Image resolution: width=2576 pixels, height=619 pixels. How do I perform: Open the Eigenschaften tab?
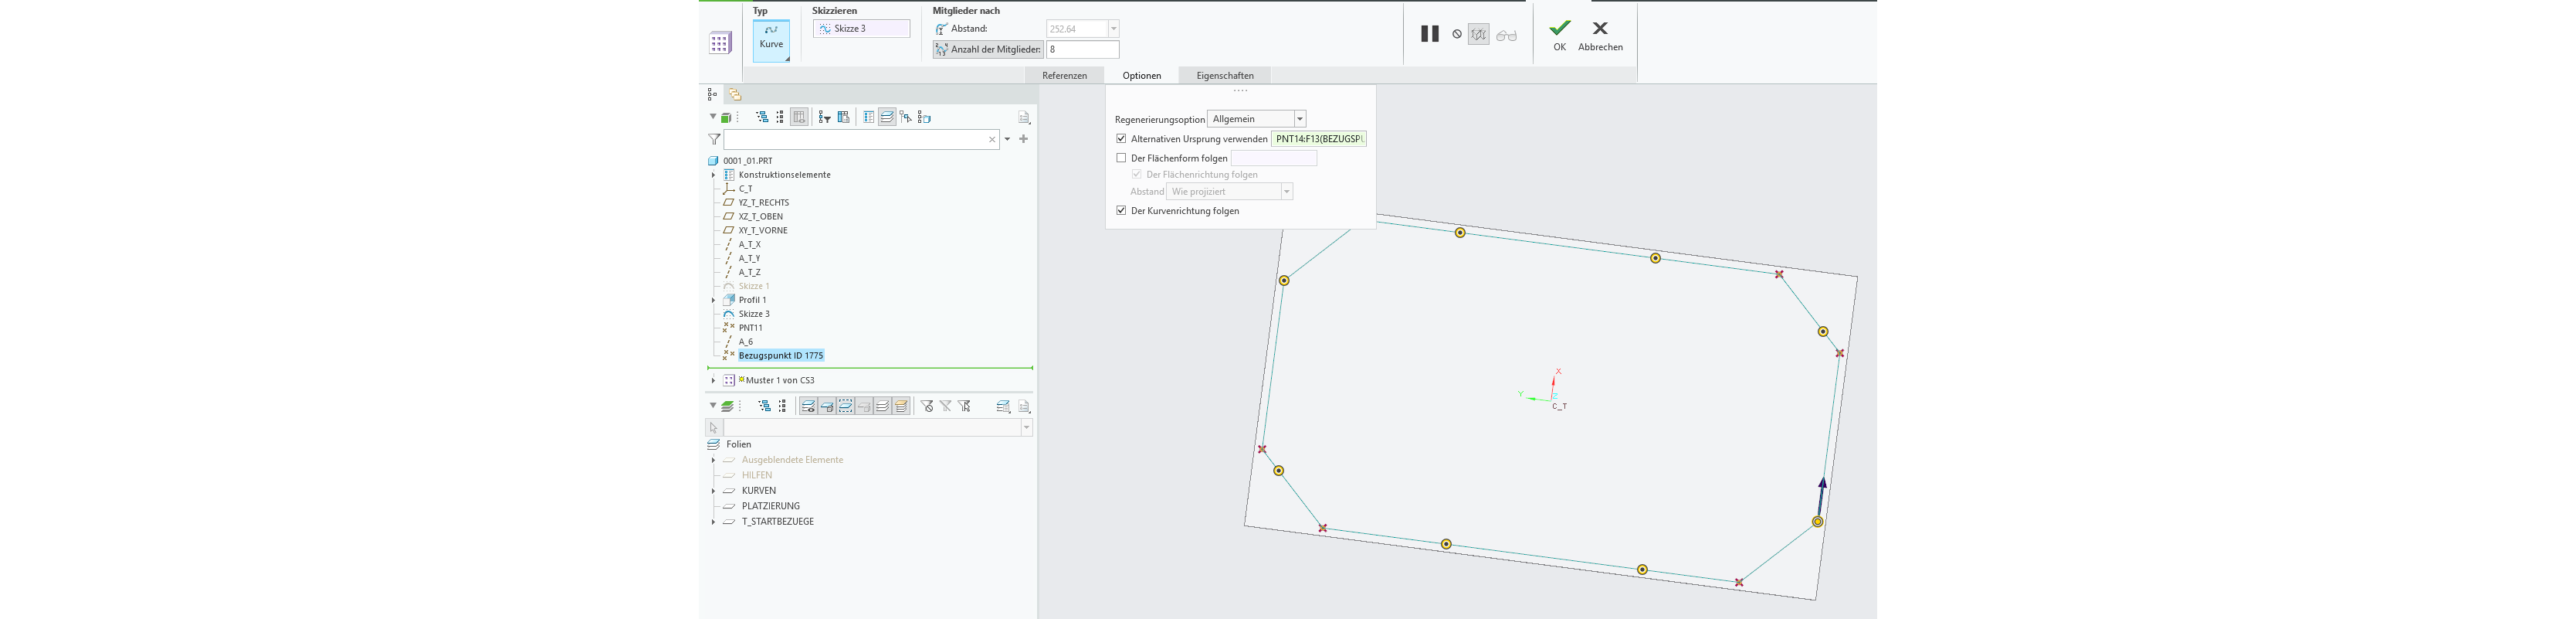coord(1224,76)
